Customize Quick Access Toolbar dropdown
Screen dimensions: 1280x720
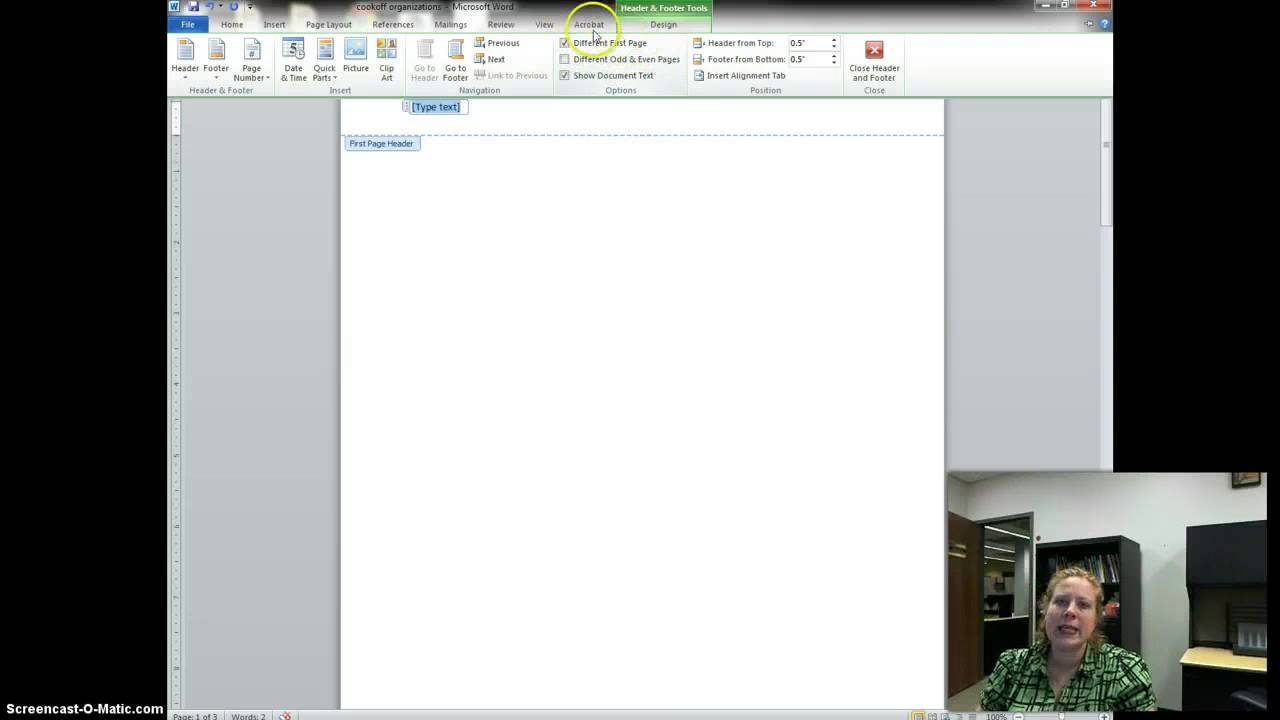[250, 7]
